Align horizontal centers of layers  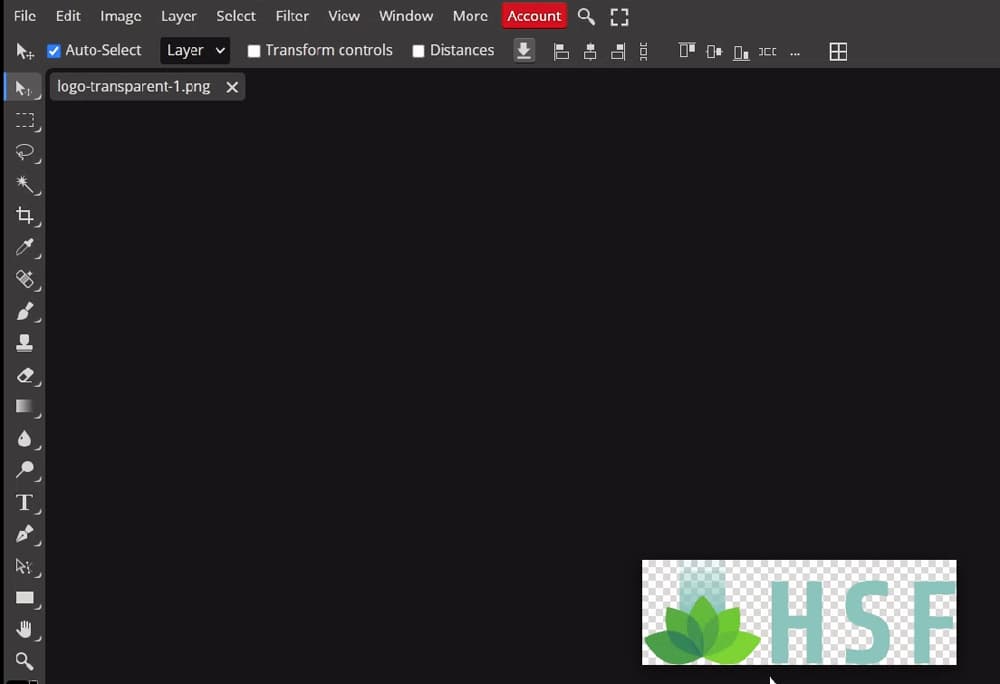tap(590, 51)
